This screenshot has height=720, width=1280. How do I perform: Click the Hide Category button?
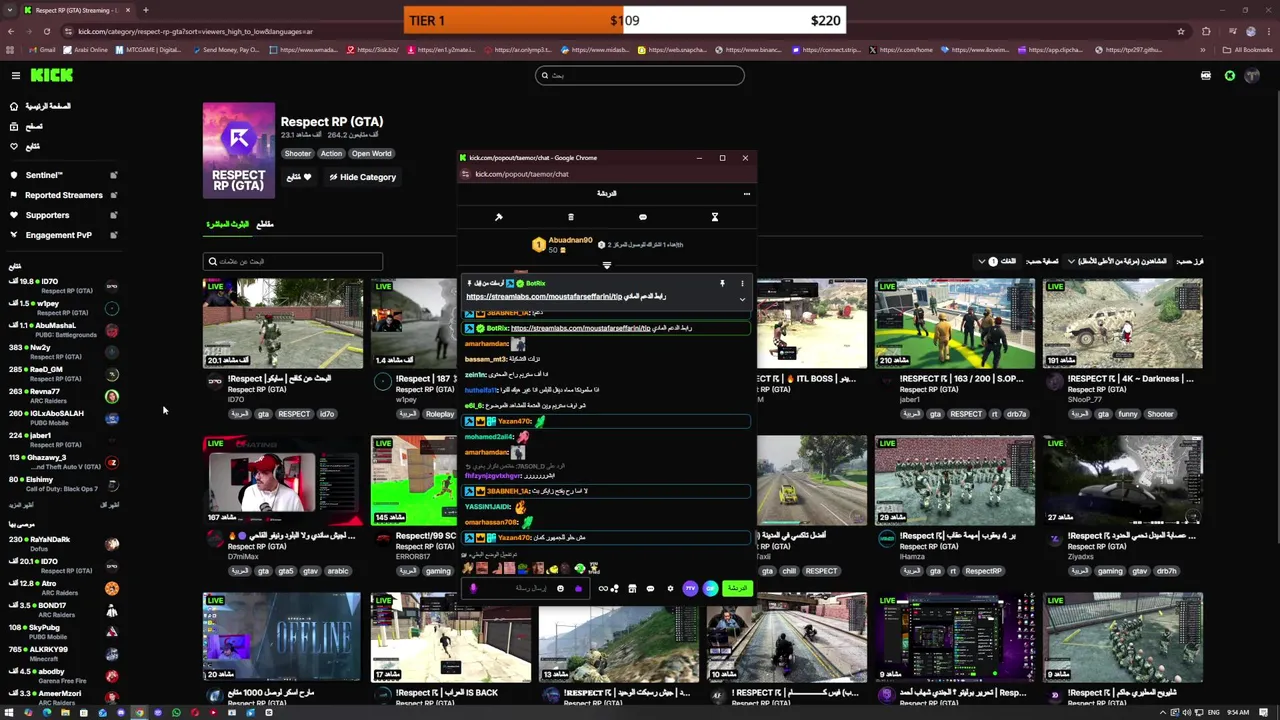[x=362, y=177]
